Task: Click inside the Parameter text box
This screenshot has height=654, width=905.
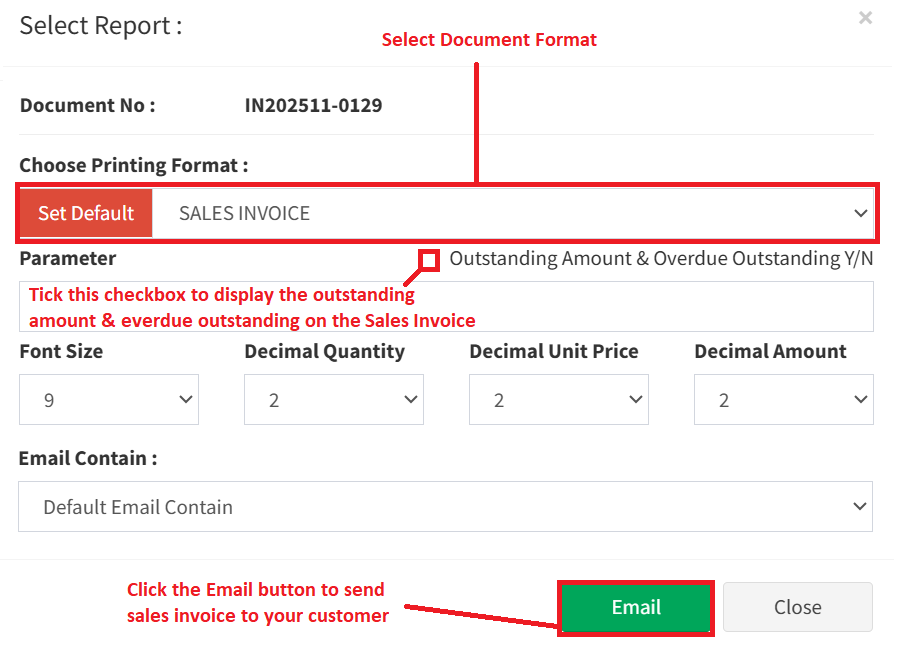Action: coord(650,307)
